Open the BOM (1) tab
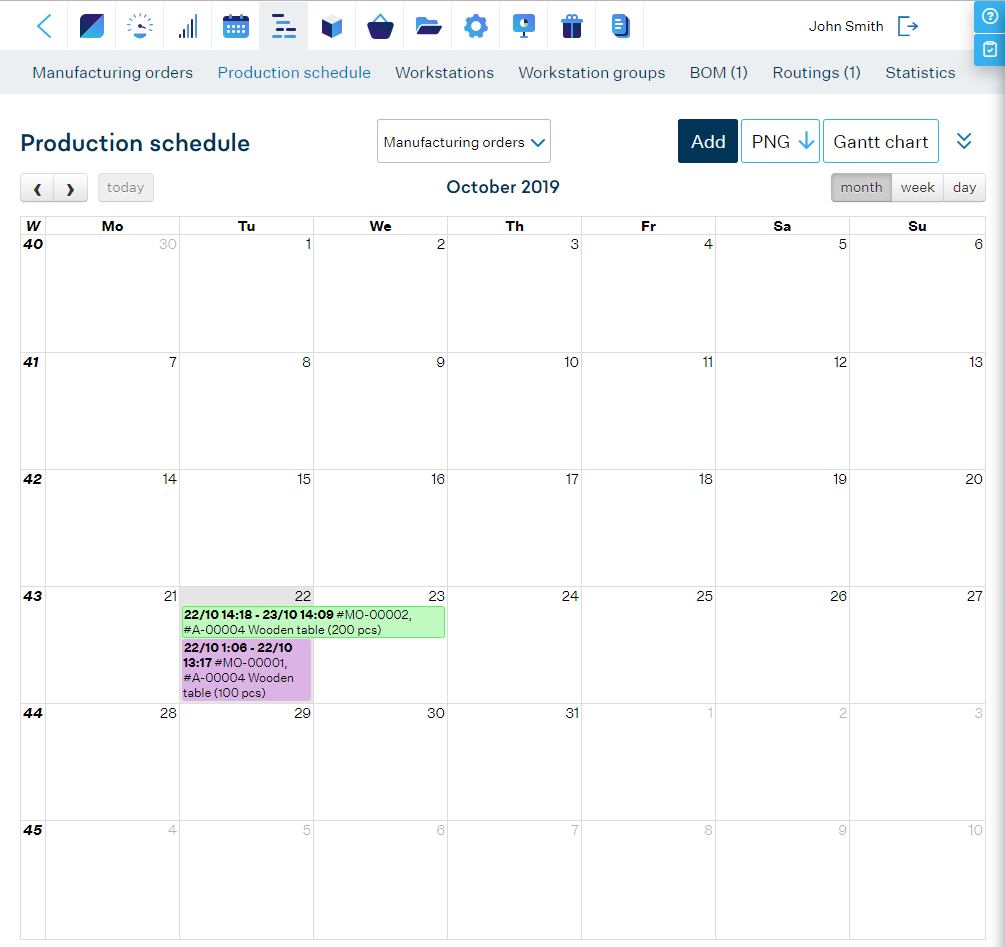 coord(718,72)
